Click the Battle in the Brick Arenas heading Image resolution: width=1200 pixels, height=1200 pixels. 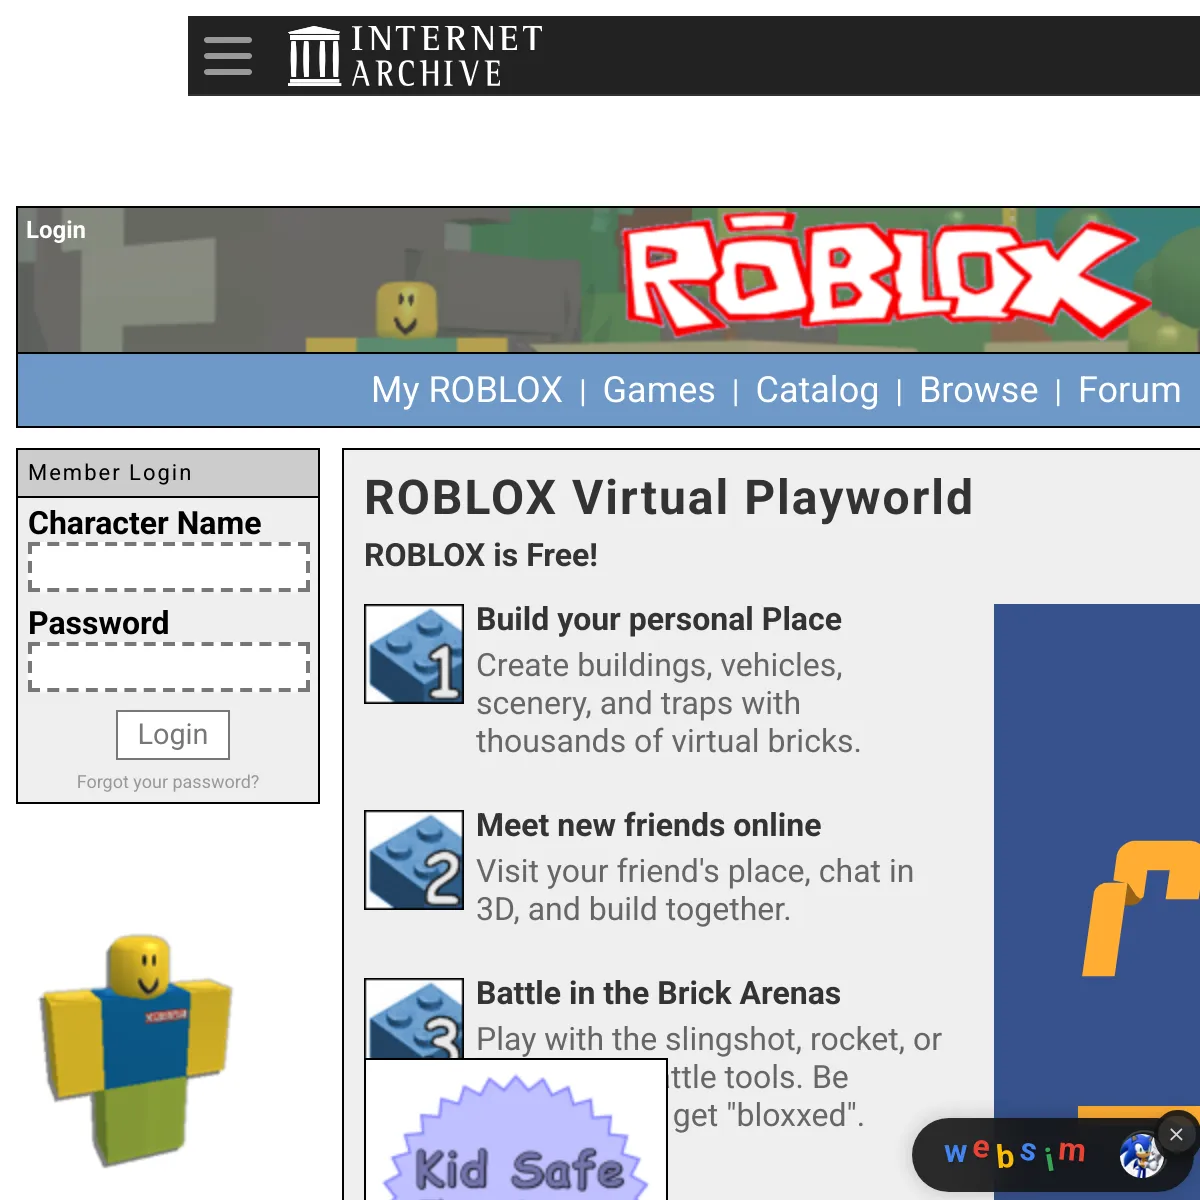tap(659, 993)
